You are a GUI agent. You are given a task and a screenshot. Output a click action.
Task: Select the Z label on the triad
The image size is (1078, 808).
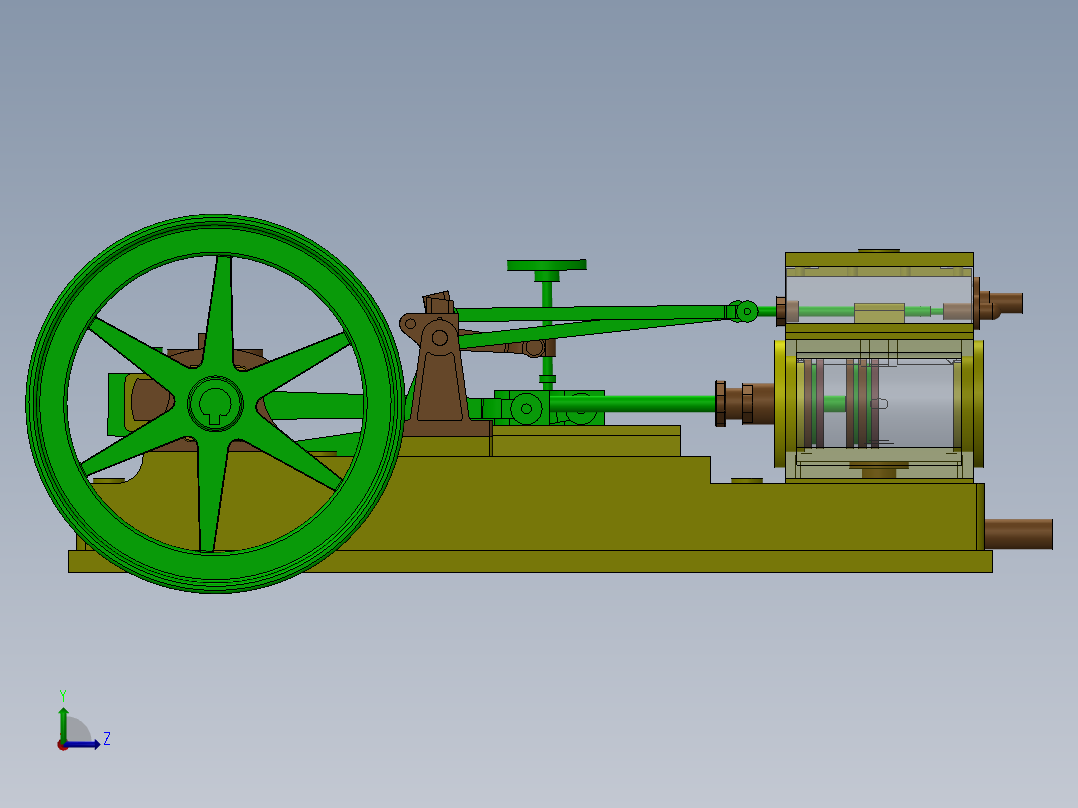click(x=107, y=738)
